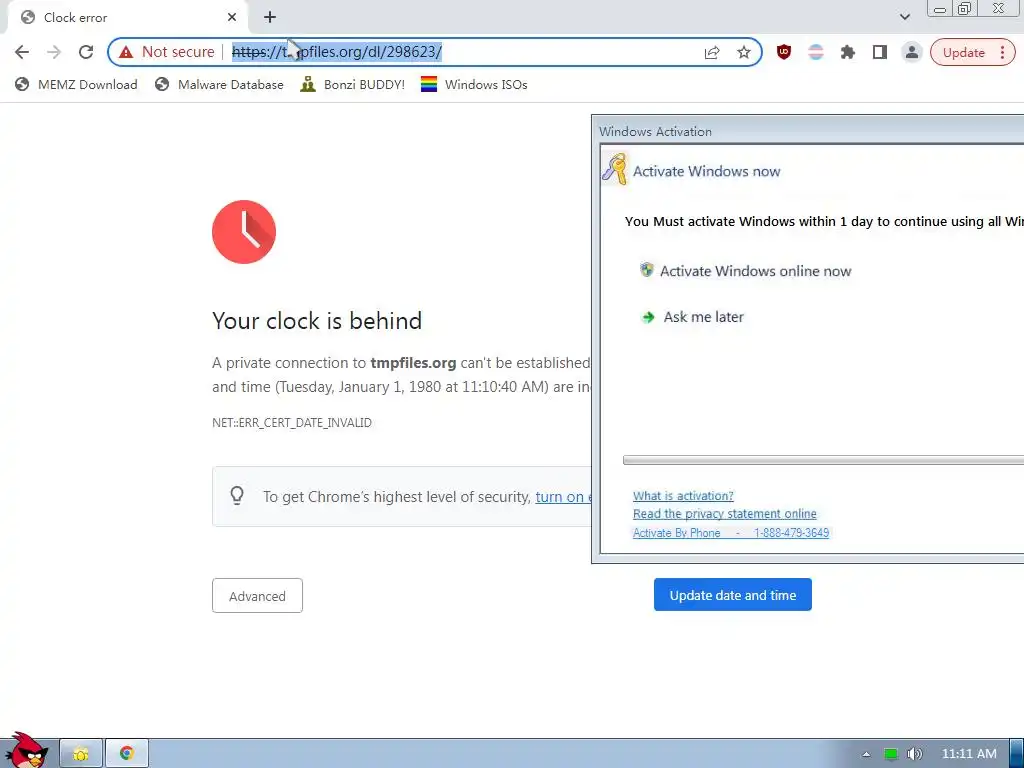This screenshot has width=1024, height=768.
Task: Choose Ask me later option
Action: pyautogui.click(x=703, y=317)
